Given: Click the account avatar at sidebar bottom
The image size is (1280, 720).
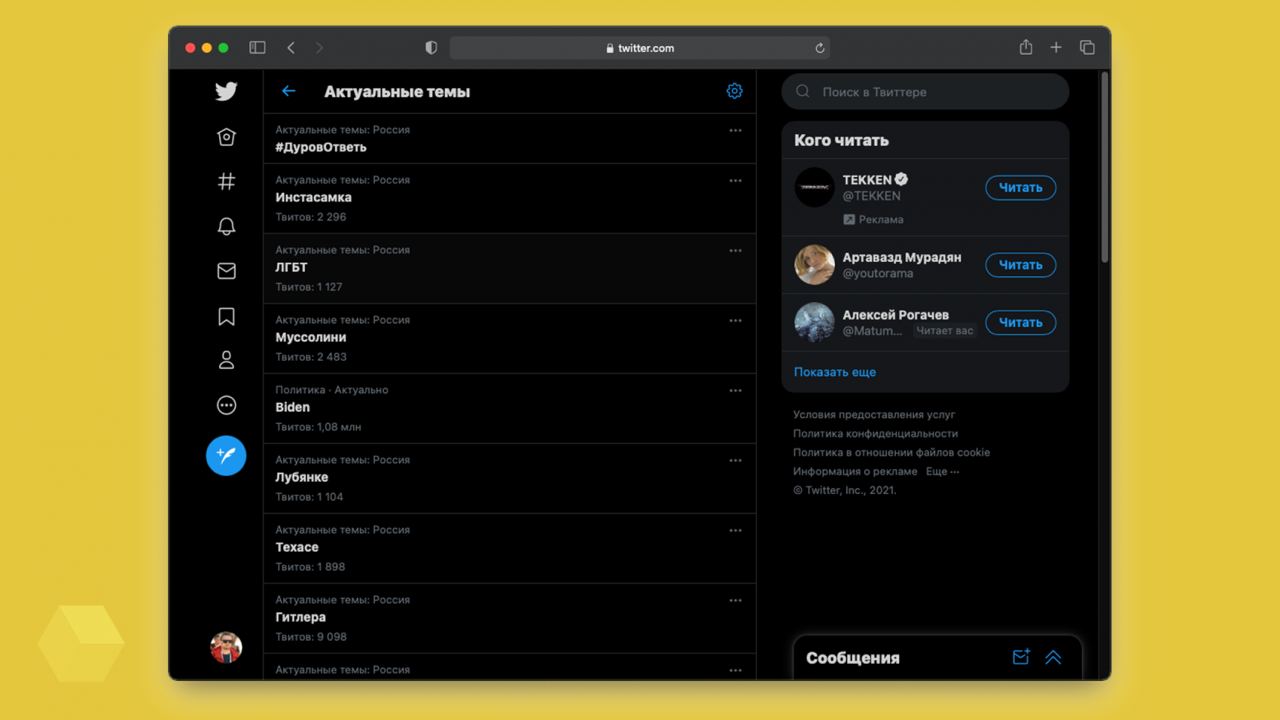Looking at the screenshot, I should coord(226,647).
